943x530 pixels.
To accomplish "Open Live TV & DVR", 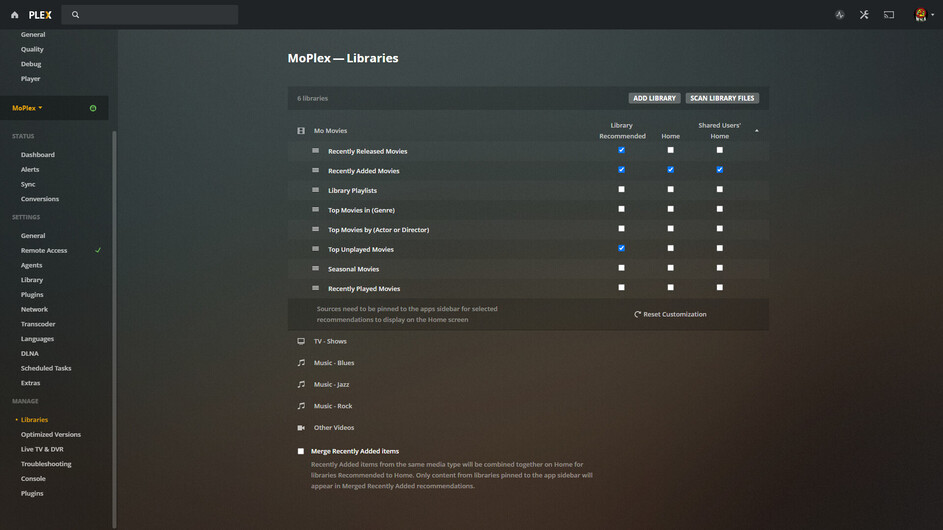I will click(x=42, y=449).
